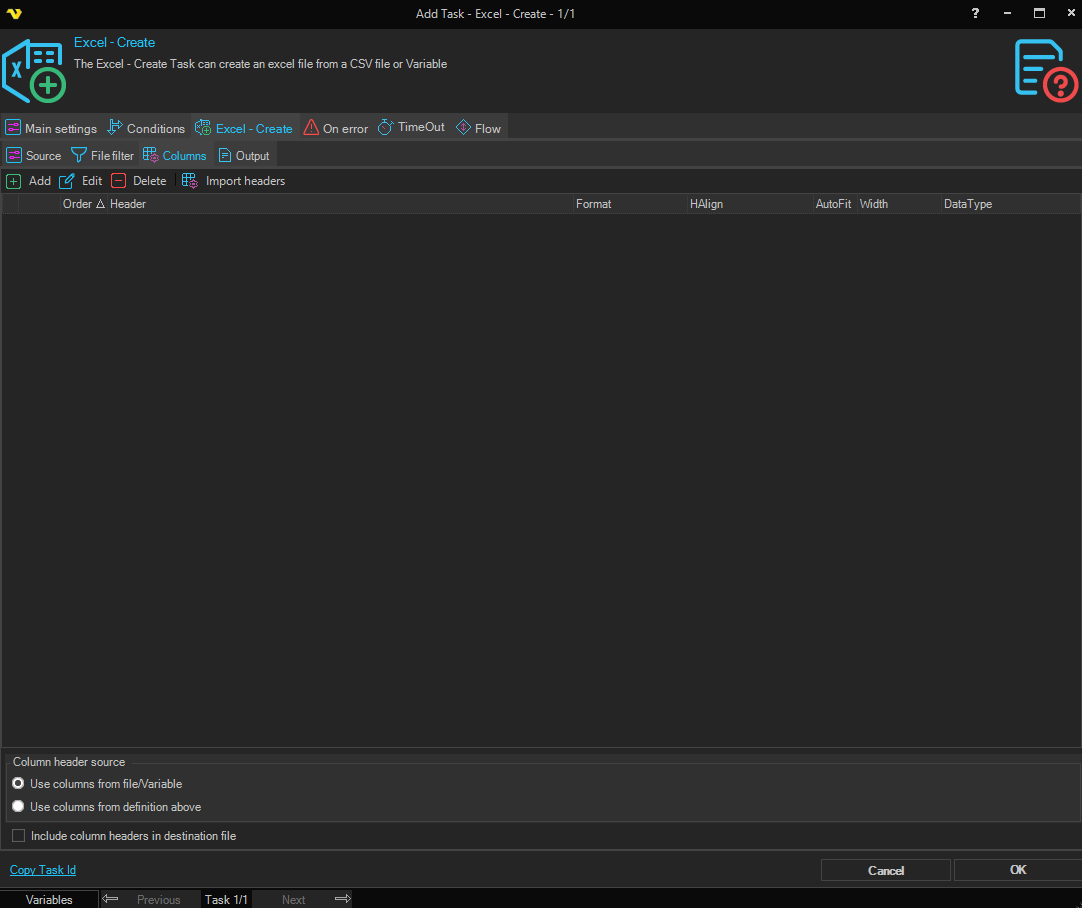
Task: Click the DataType column heading
Action: 967,204
